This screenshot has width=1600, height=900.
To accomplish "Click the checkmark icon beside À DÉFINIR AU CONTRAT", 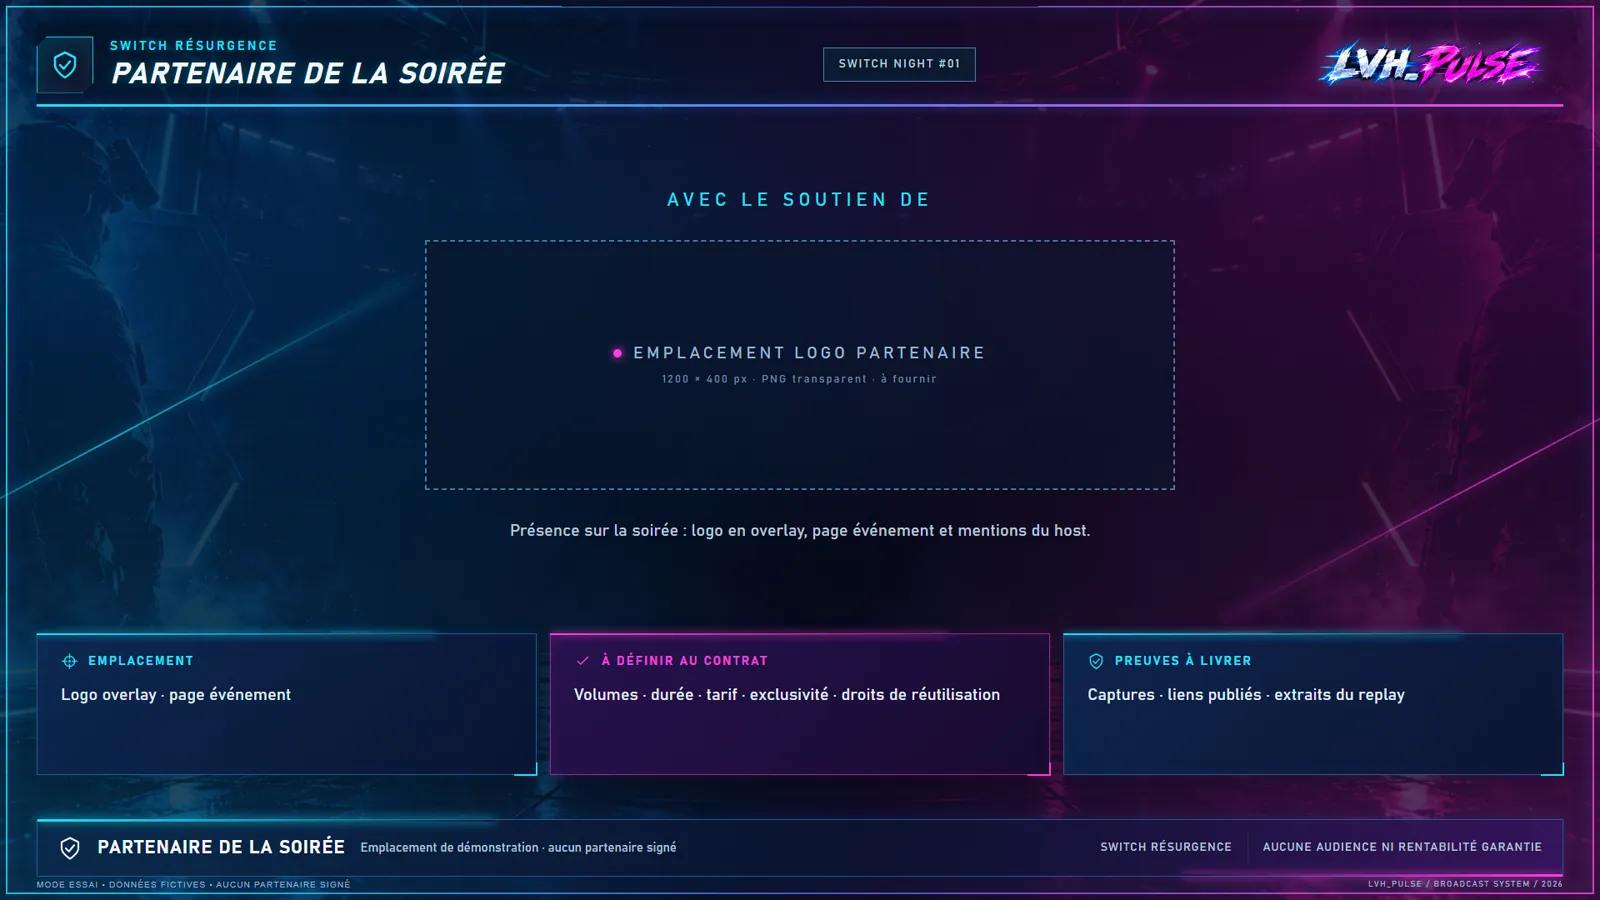I will pos(583,661).
